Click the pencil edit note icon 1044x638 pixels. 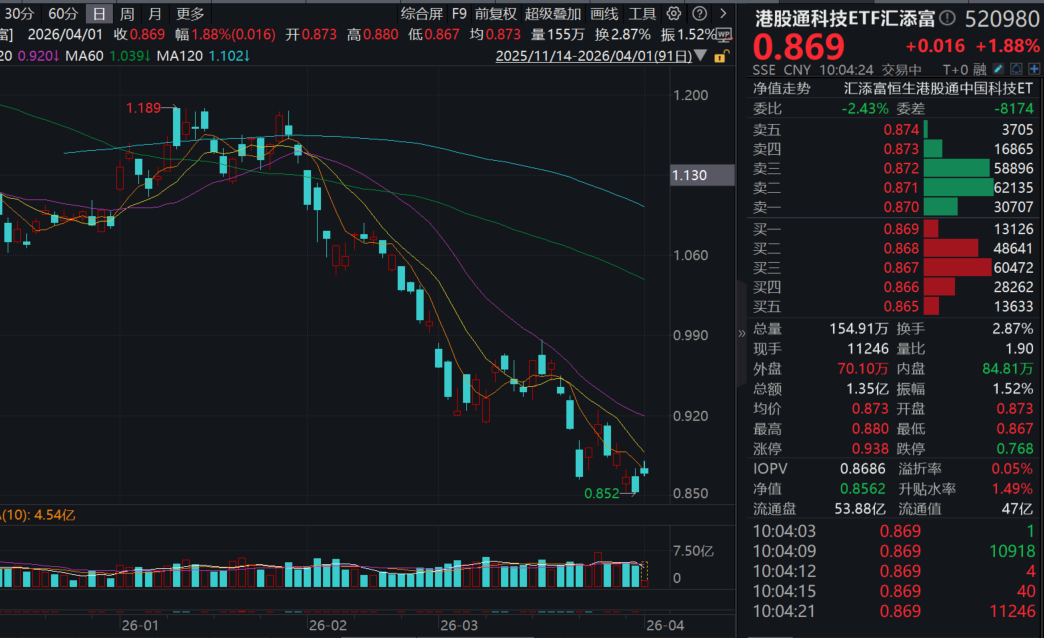[x=998, y=69]
